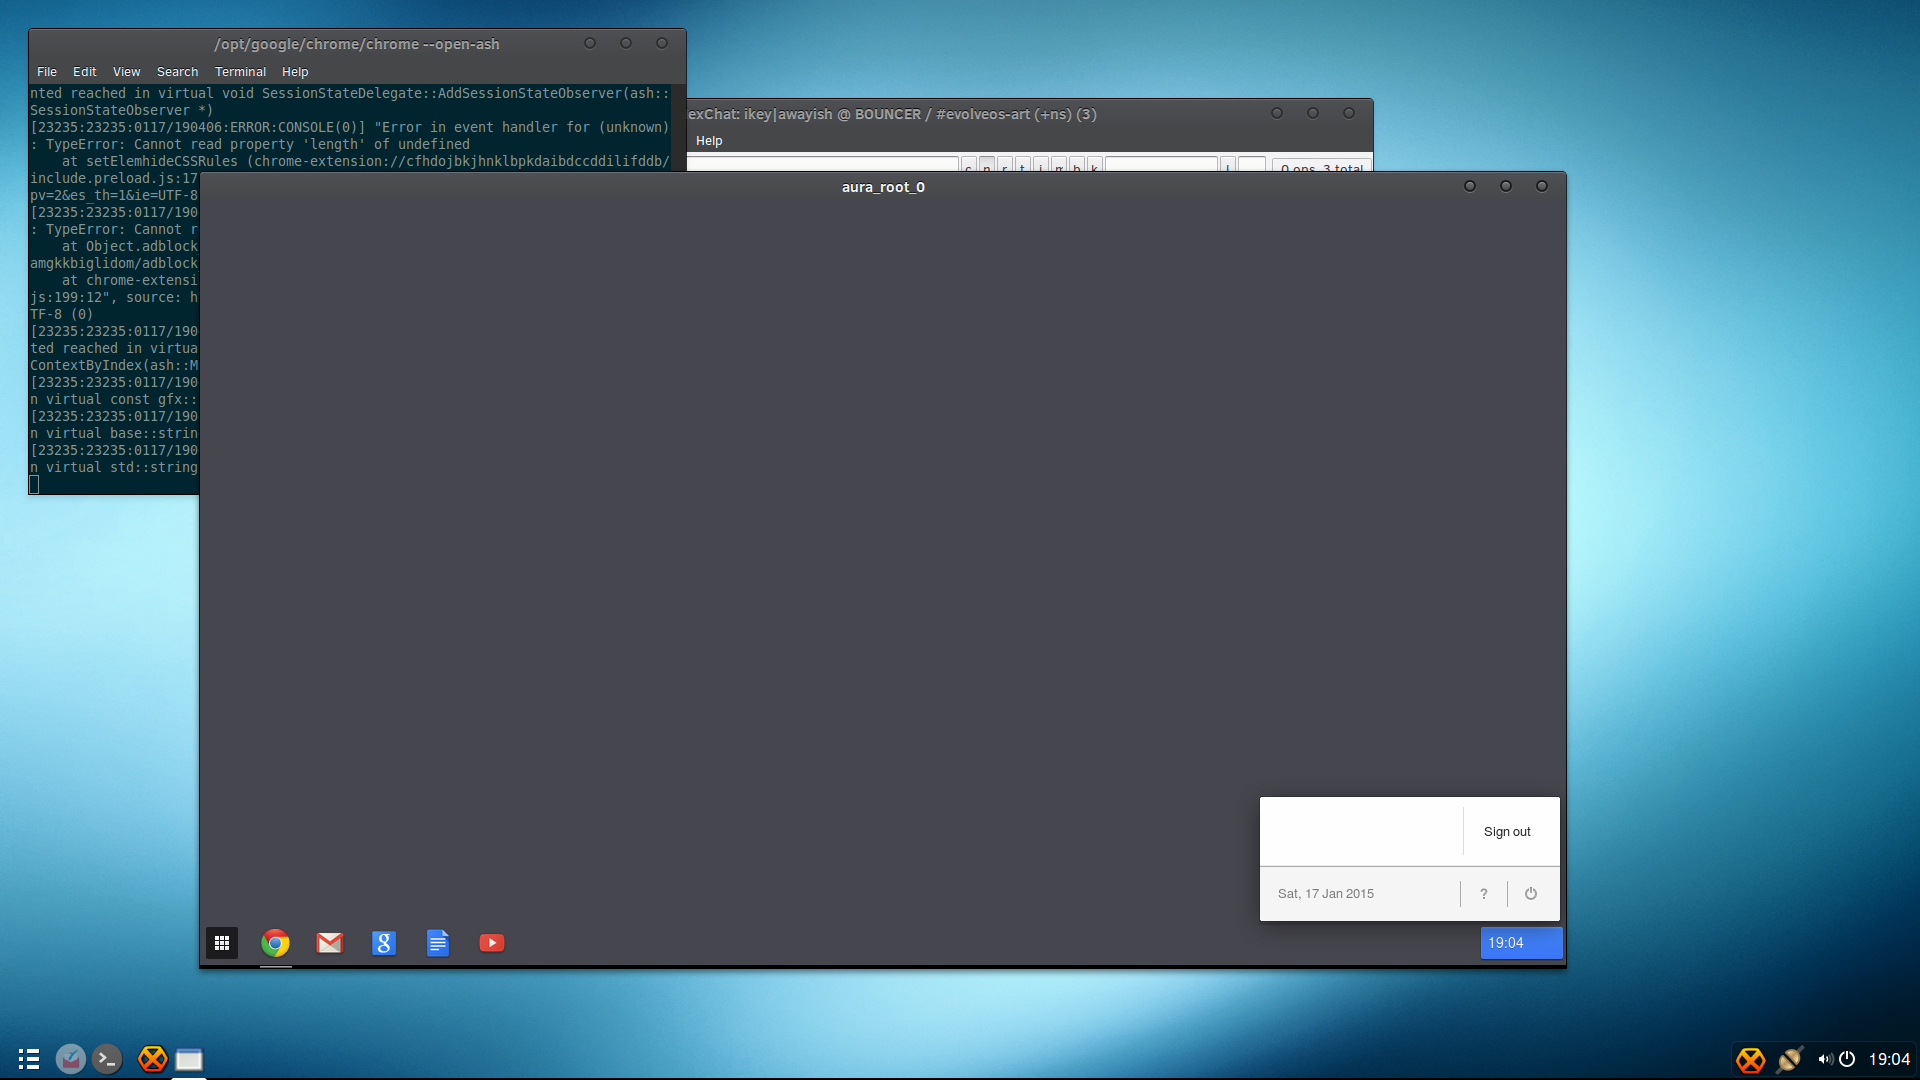Click the terminal window title bar

(357, 44)
